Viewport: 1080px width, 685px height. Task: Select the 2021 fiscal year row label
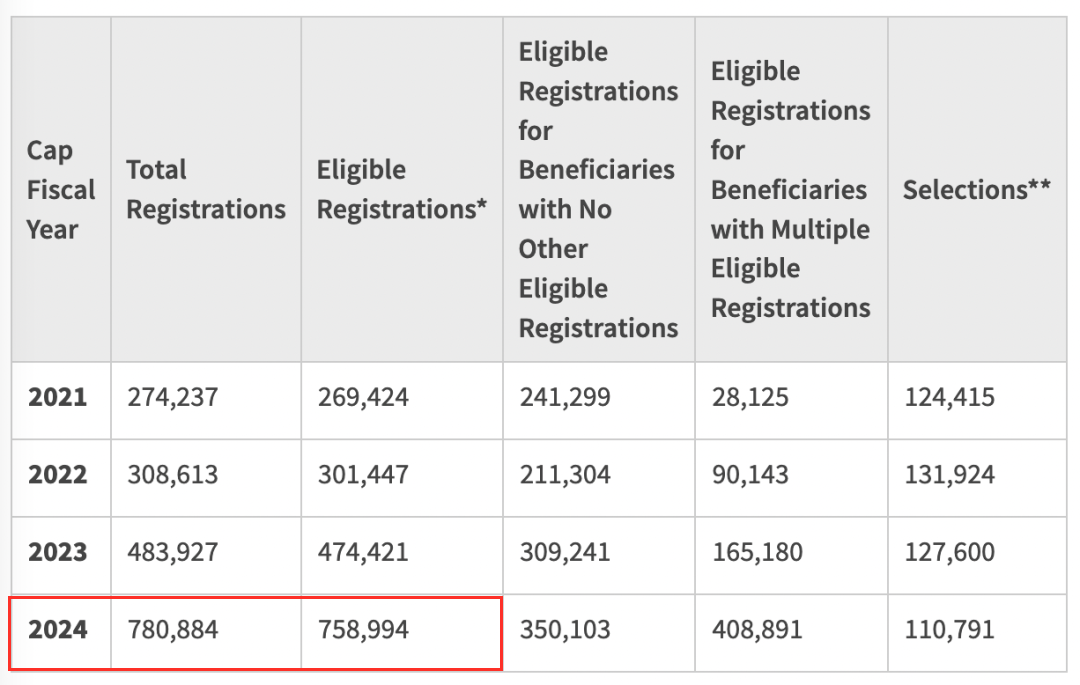point(58,397)
